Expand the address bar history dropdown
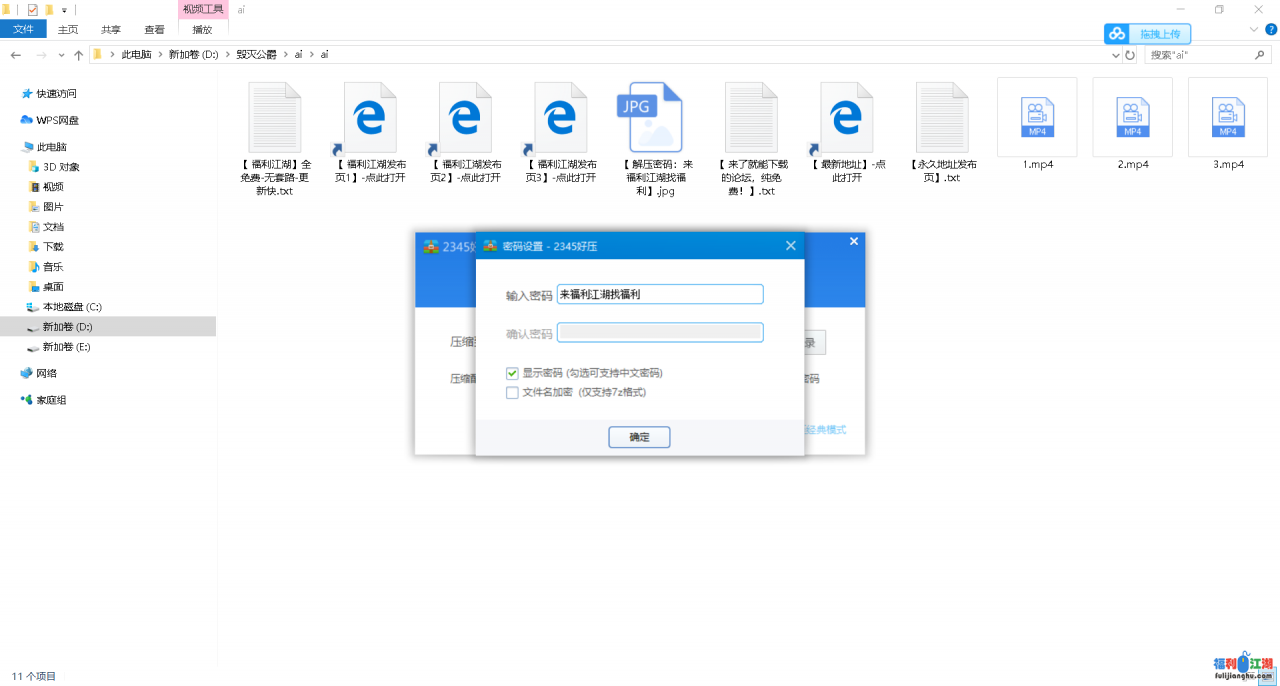The width and height of the screenshot is (1280, 686). point(1116,55)
